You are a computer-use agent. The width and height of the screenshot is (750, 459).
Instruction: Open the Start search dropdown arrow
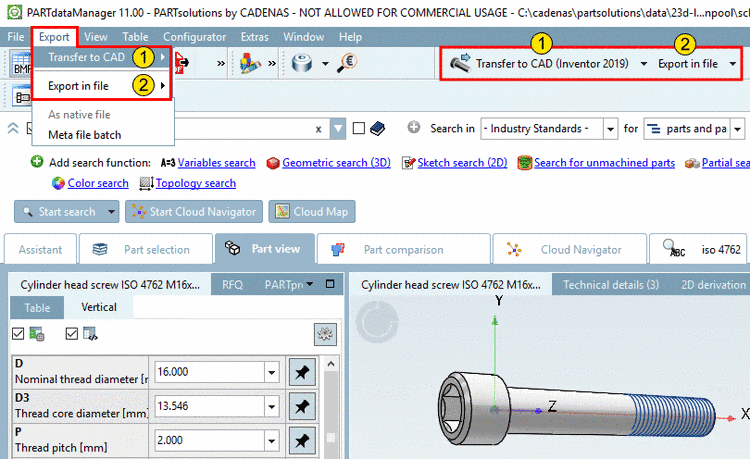111,212
